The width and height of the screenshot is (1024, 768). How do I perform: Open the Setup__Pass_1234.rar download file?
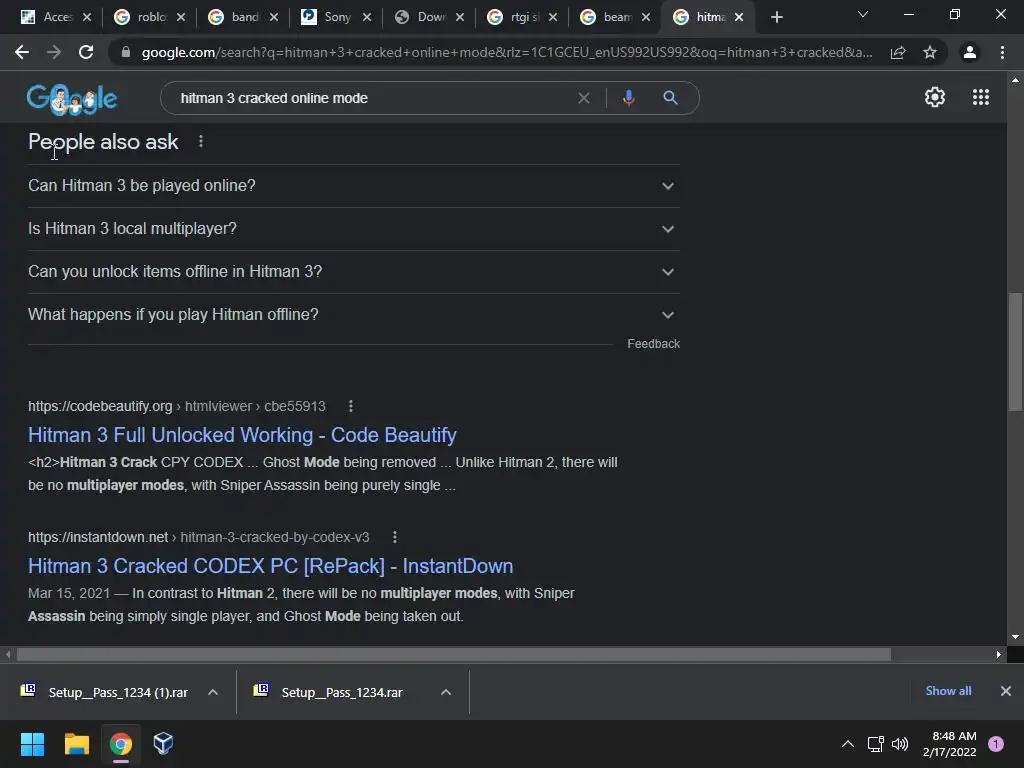(x=330, y=692)
